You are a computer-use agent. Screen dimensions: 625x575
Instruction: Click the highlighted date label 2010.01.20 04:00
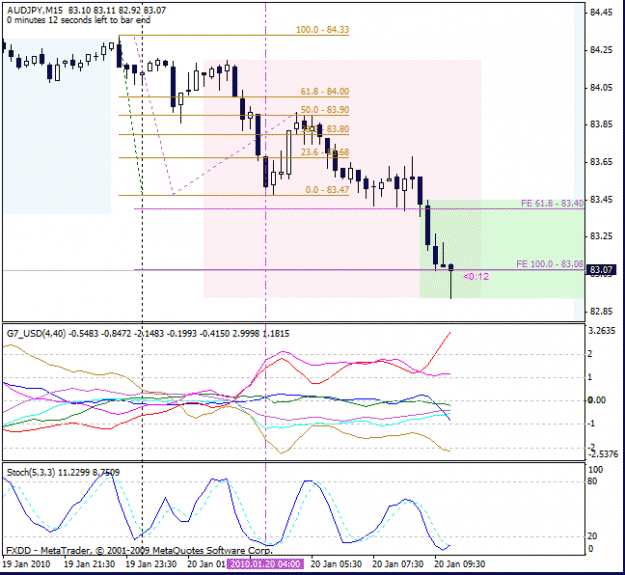[265, 564]
